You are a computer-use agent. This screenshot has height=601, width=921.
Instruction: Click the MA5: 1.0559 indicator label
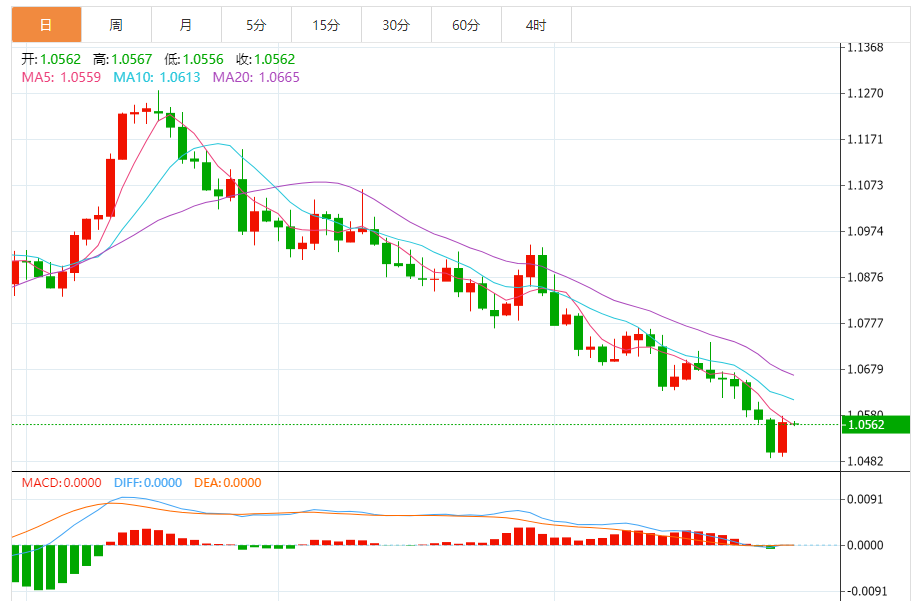pos(61,78)
